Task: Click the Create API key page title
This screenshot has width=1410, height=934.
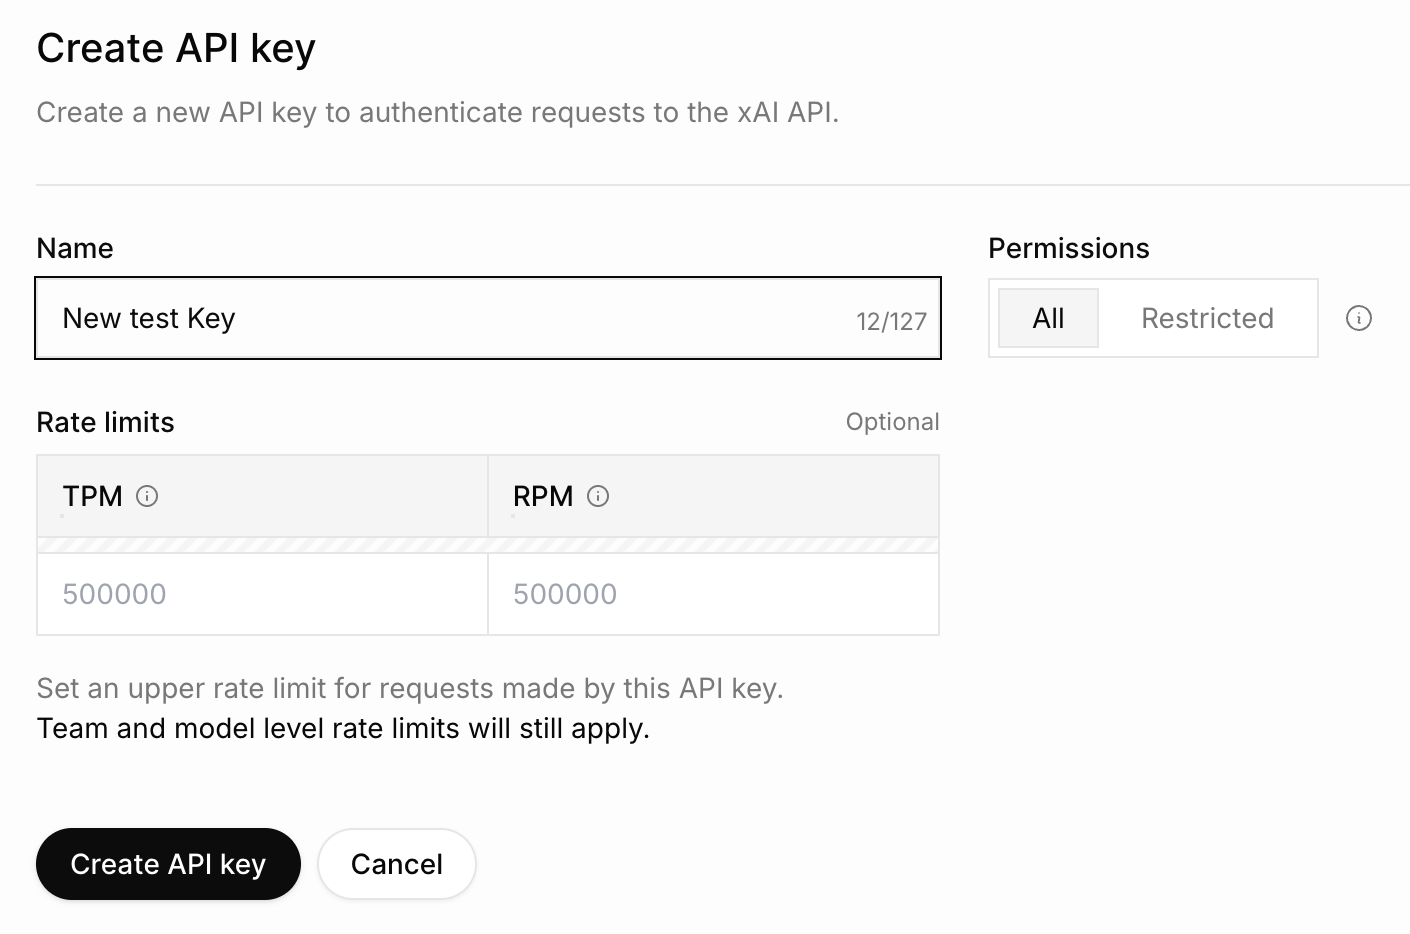Action: (x=175, y=47)
